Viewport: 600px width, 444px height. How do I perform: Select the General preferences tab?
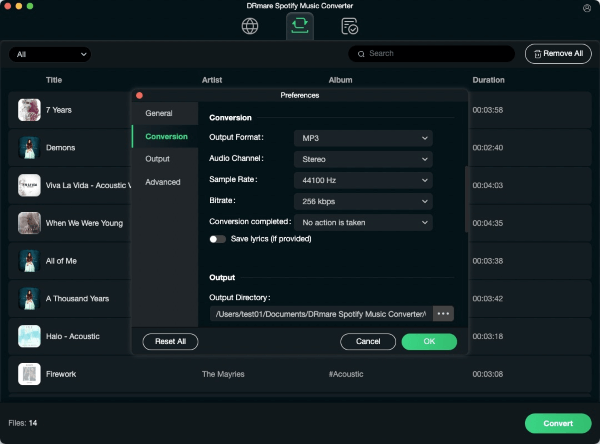[x=165, y=113]
